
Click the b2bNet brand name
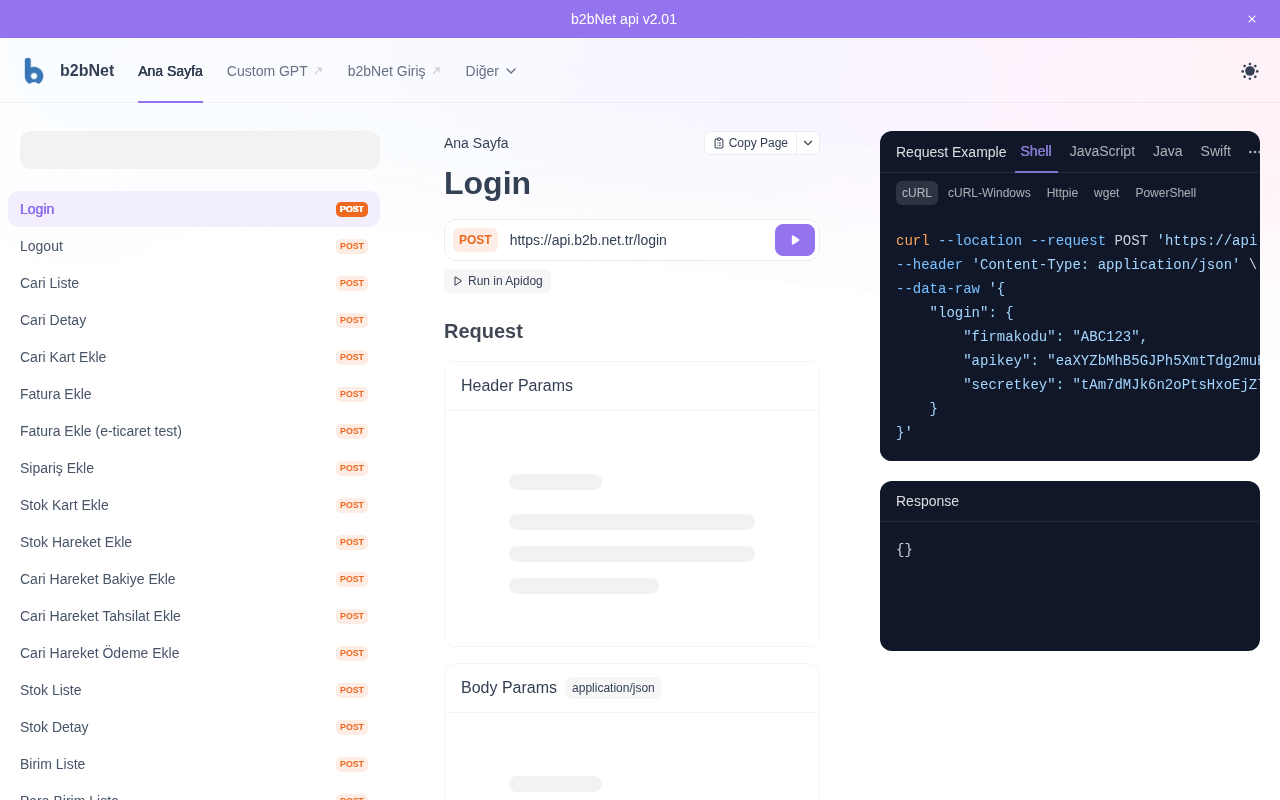(x=87, y=71)
